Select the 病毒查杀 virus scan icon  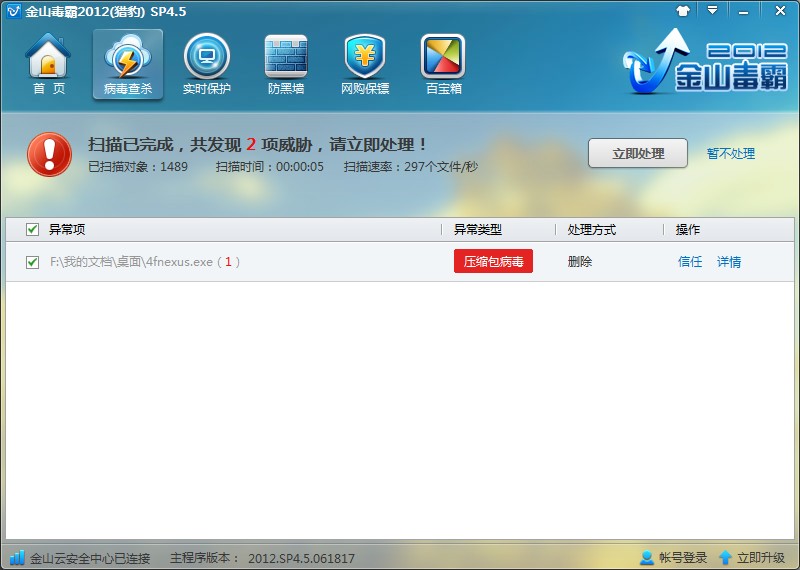pos(128,57)
